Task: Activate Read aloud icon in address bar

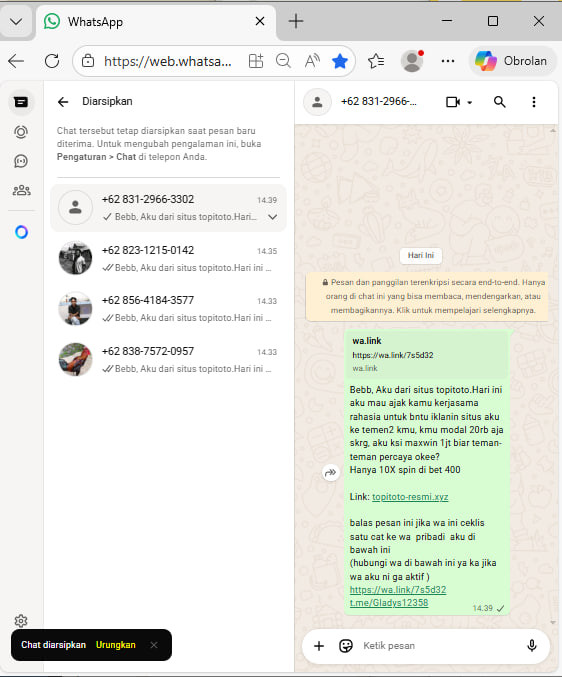Action: point(312,61)
